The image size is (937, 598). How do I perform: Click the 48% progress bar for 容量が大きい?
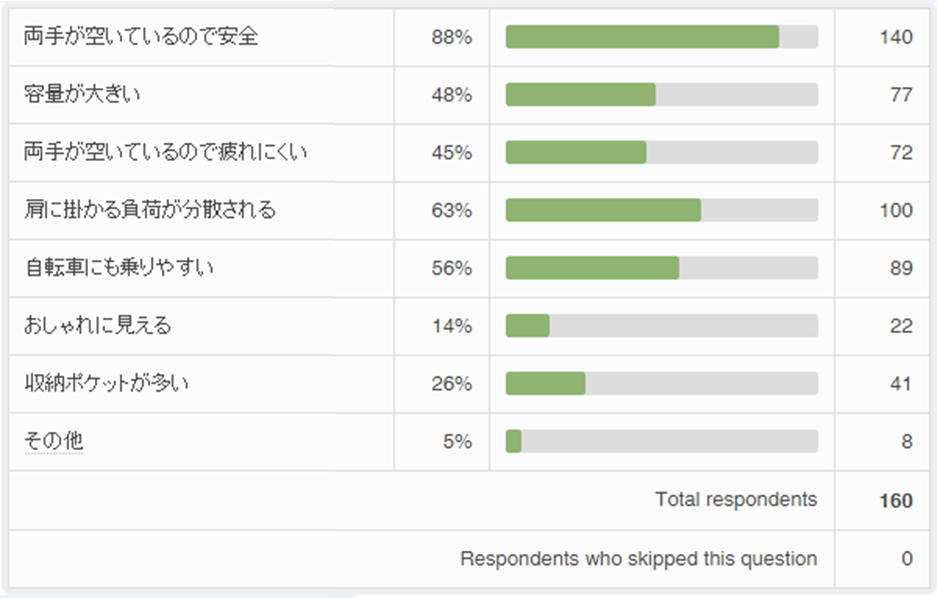(x=661, y=95)
